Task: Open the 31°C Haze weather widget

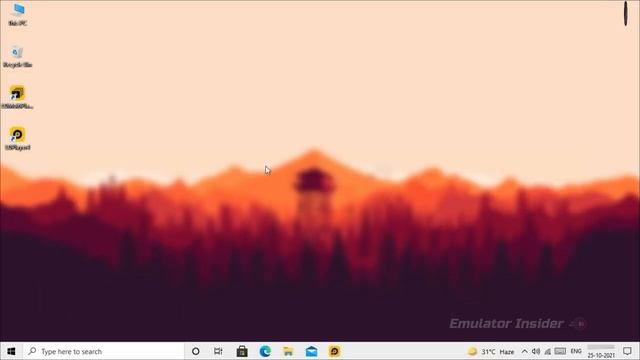Action: pyautogui.click(x=491, y=351)
